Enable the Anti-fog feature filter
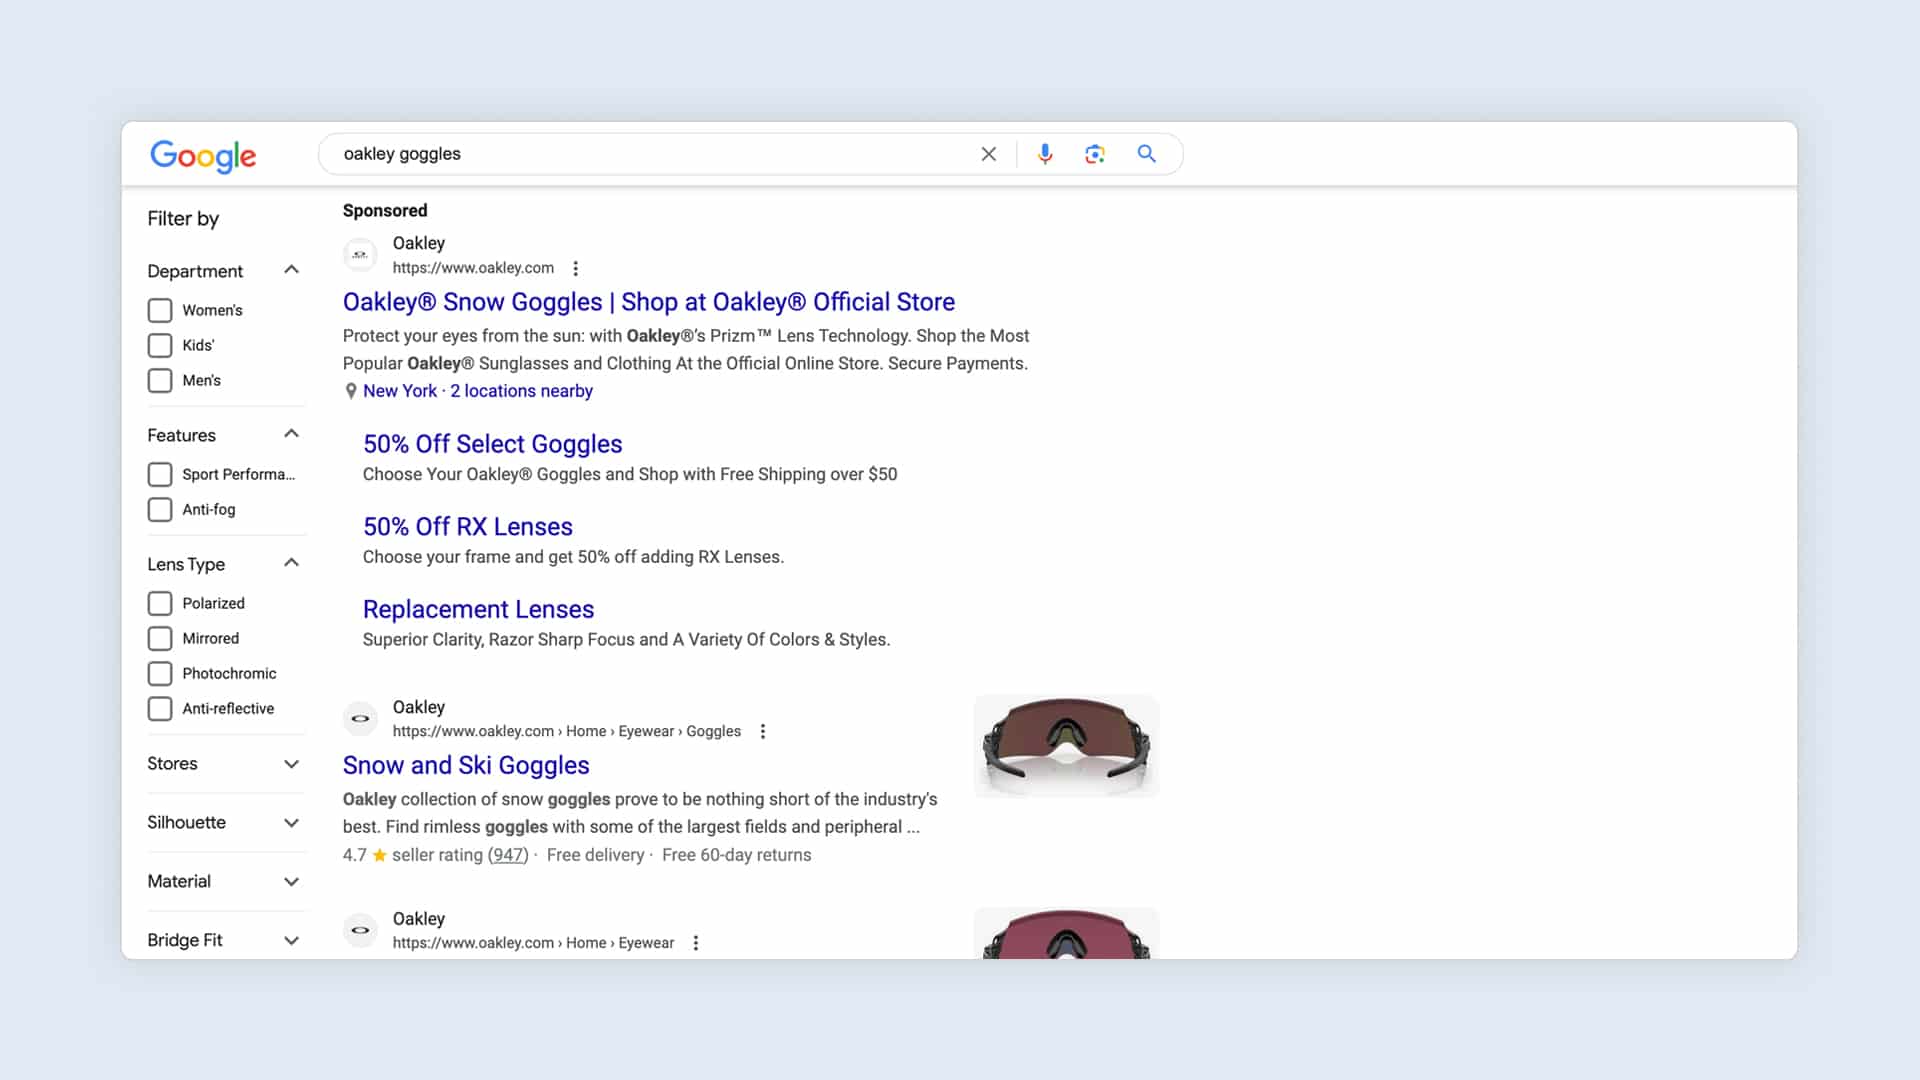This screenshot has width=1920, height=1080. [160, 509]
